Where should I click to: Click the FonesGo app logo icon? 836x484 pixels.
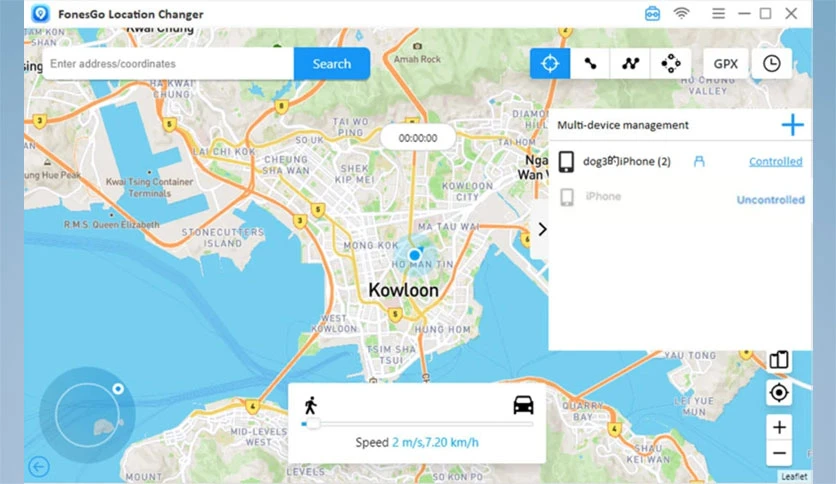pos(41,13)
